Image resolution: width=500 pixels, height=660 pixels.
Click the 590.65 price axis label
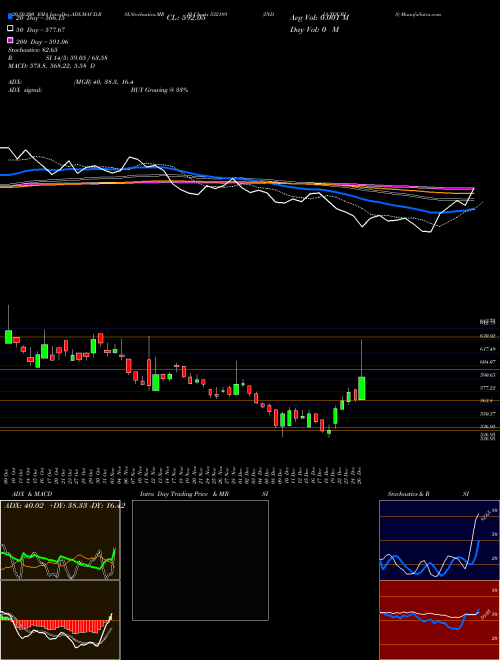click(488, 375)
